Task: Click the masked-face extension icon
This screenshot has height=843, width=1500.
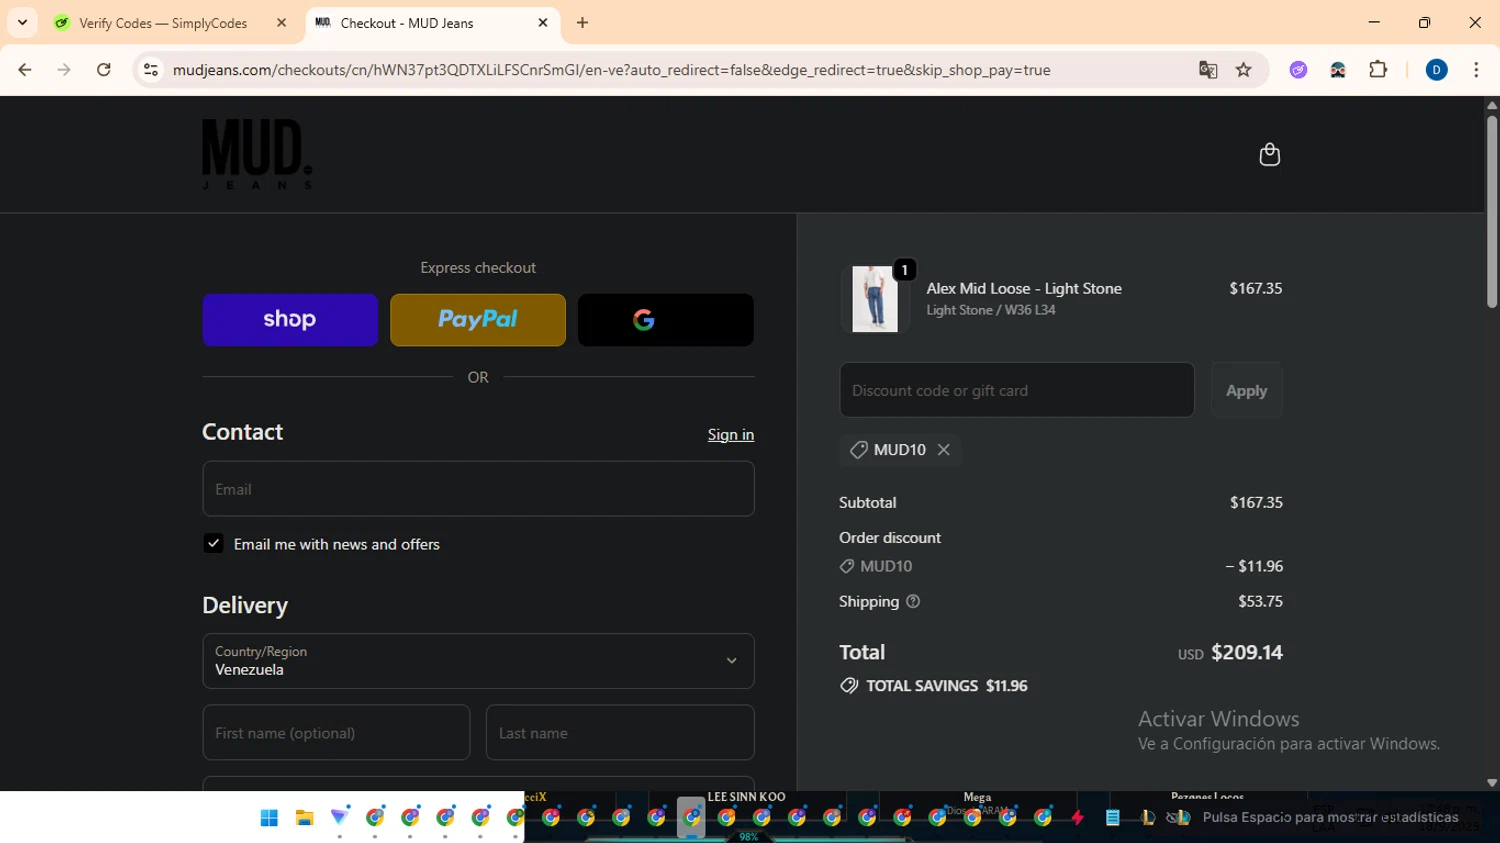Action: pos(1338,70)
